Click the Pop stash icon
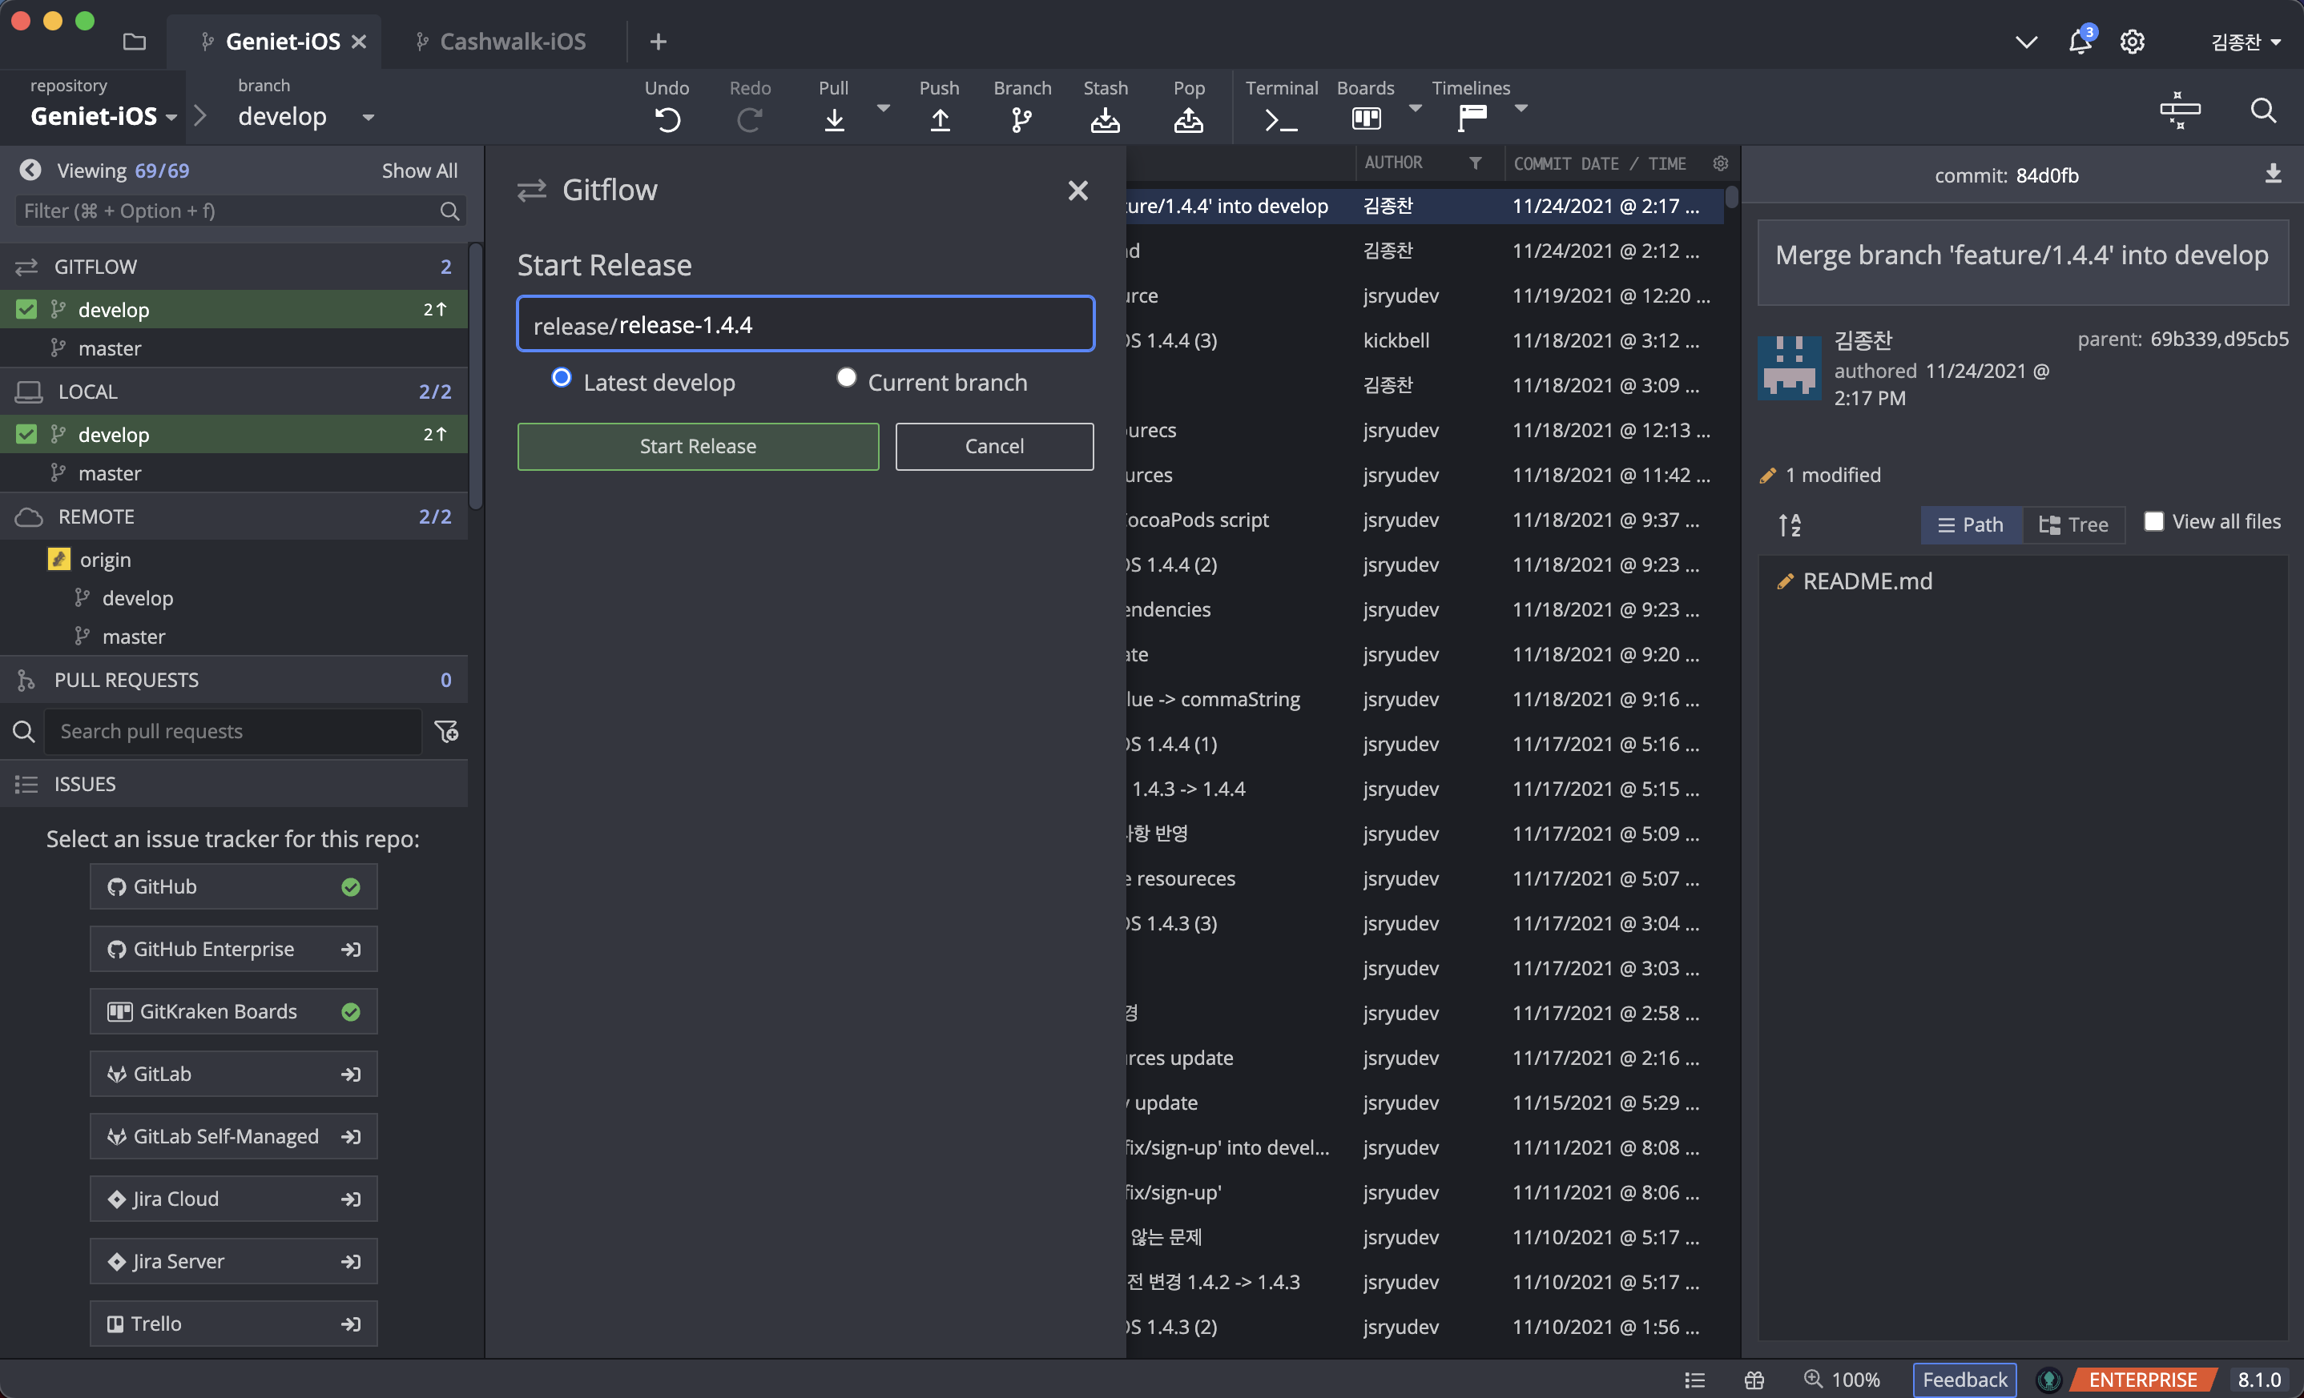The width and height of the screenshot is (2304, 1398). click(x=1188, y=119)
